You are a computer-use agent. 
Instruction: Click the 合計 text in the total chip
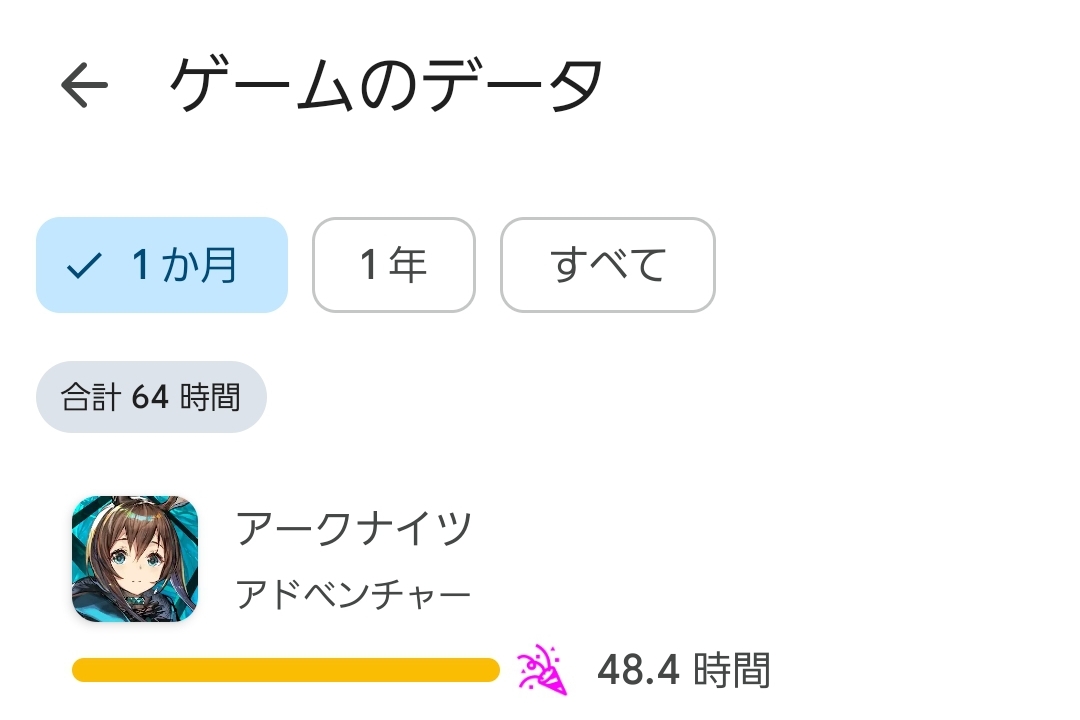coord(91,397)
